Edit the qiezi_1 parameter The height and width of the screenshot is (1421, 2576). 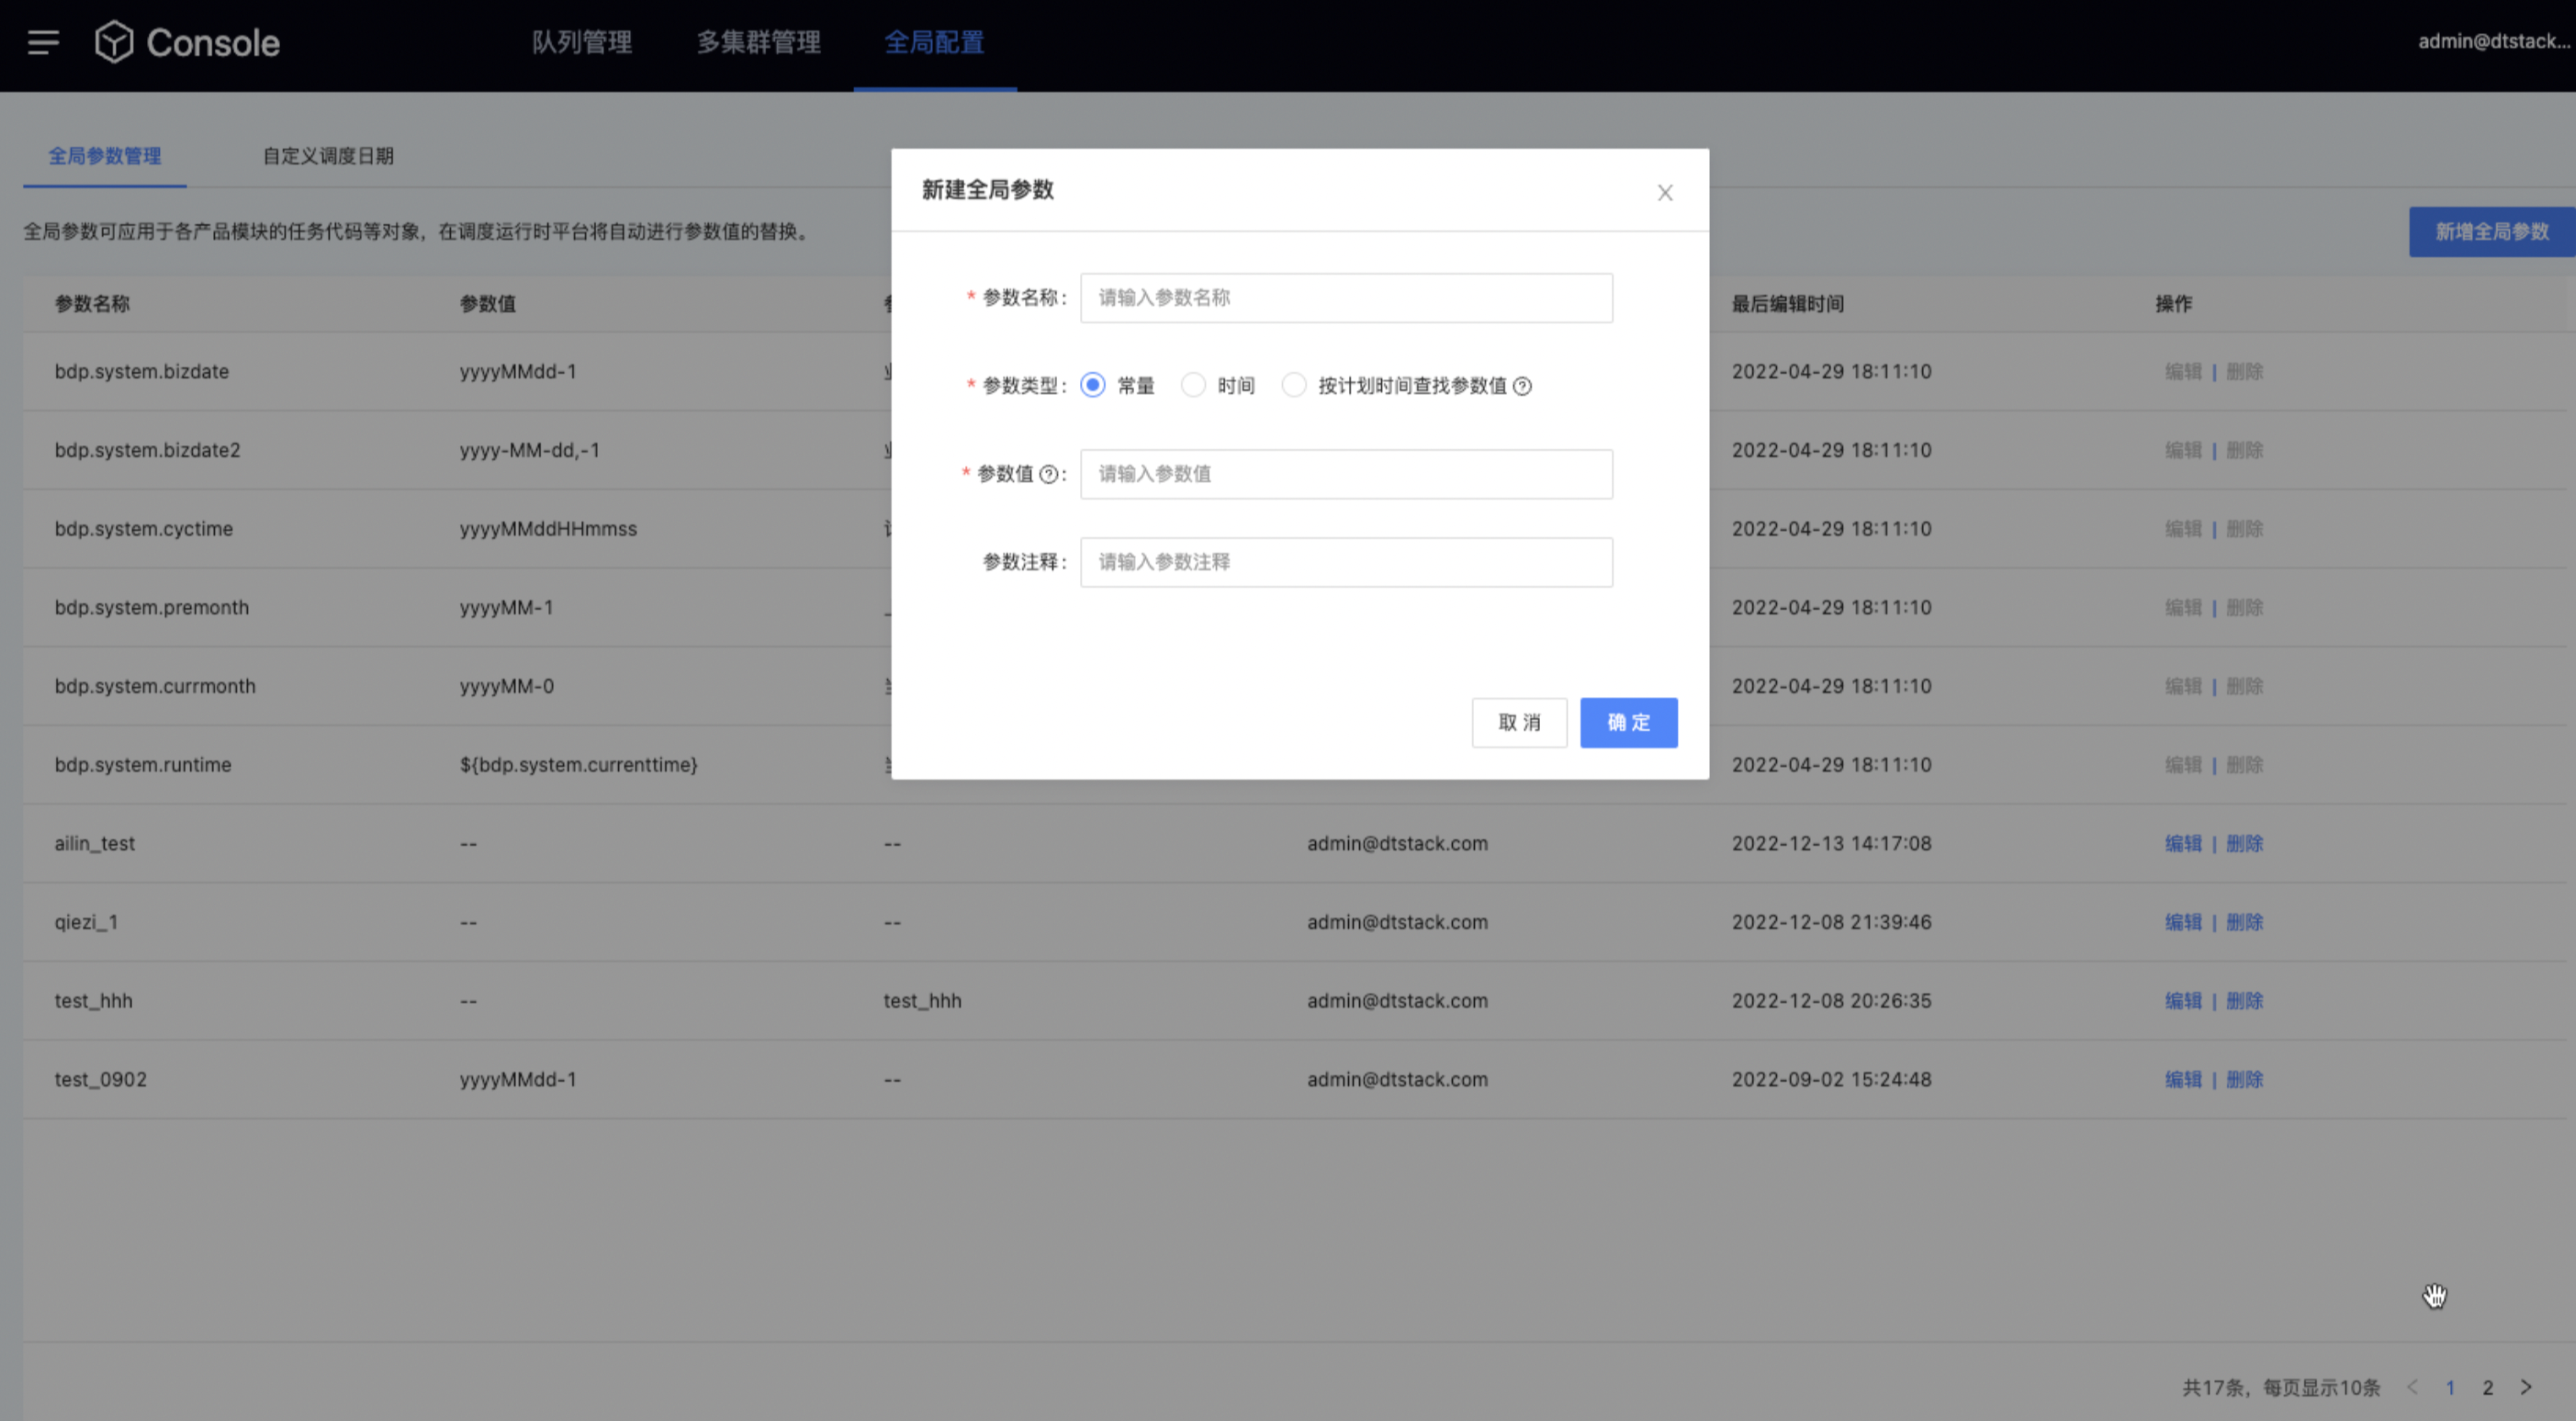(2183, 922)
